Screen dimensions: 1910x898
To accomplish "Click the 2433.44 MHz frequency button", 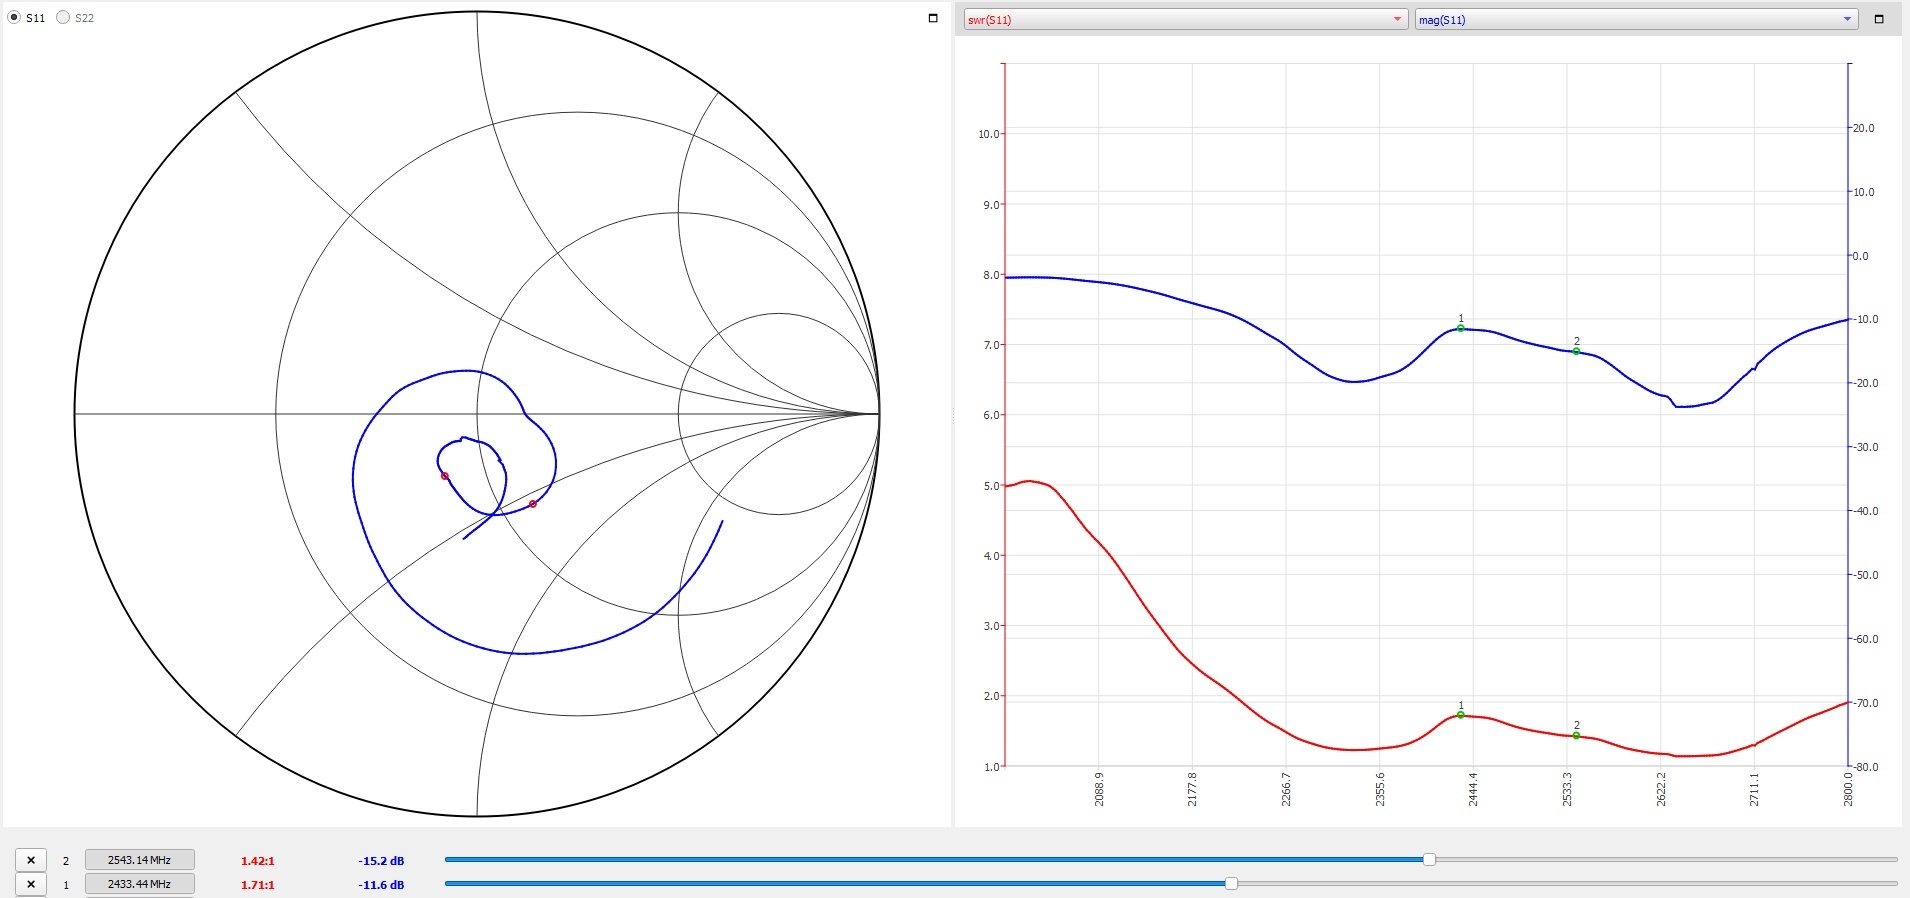I will click(139, 884).
